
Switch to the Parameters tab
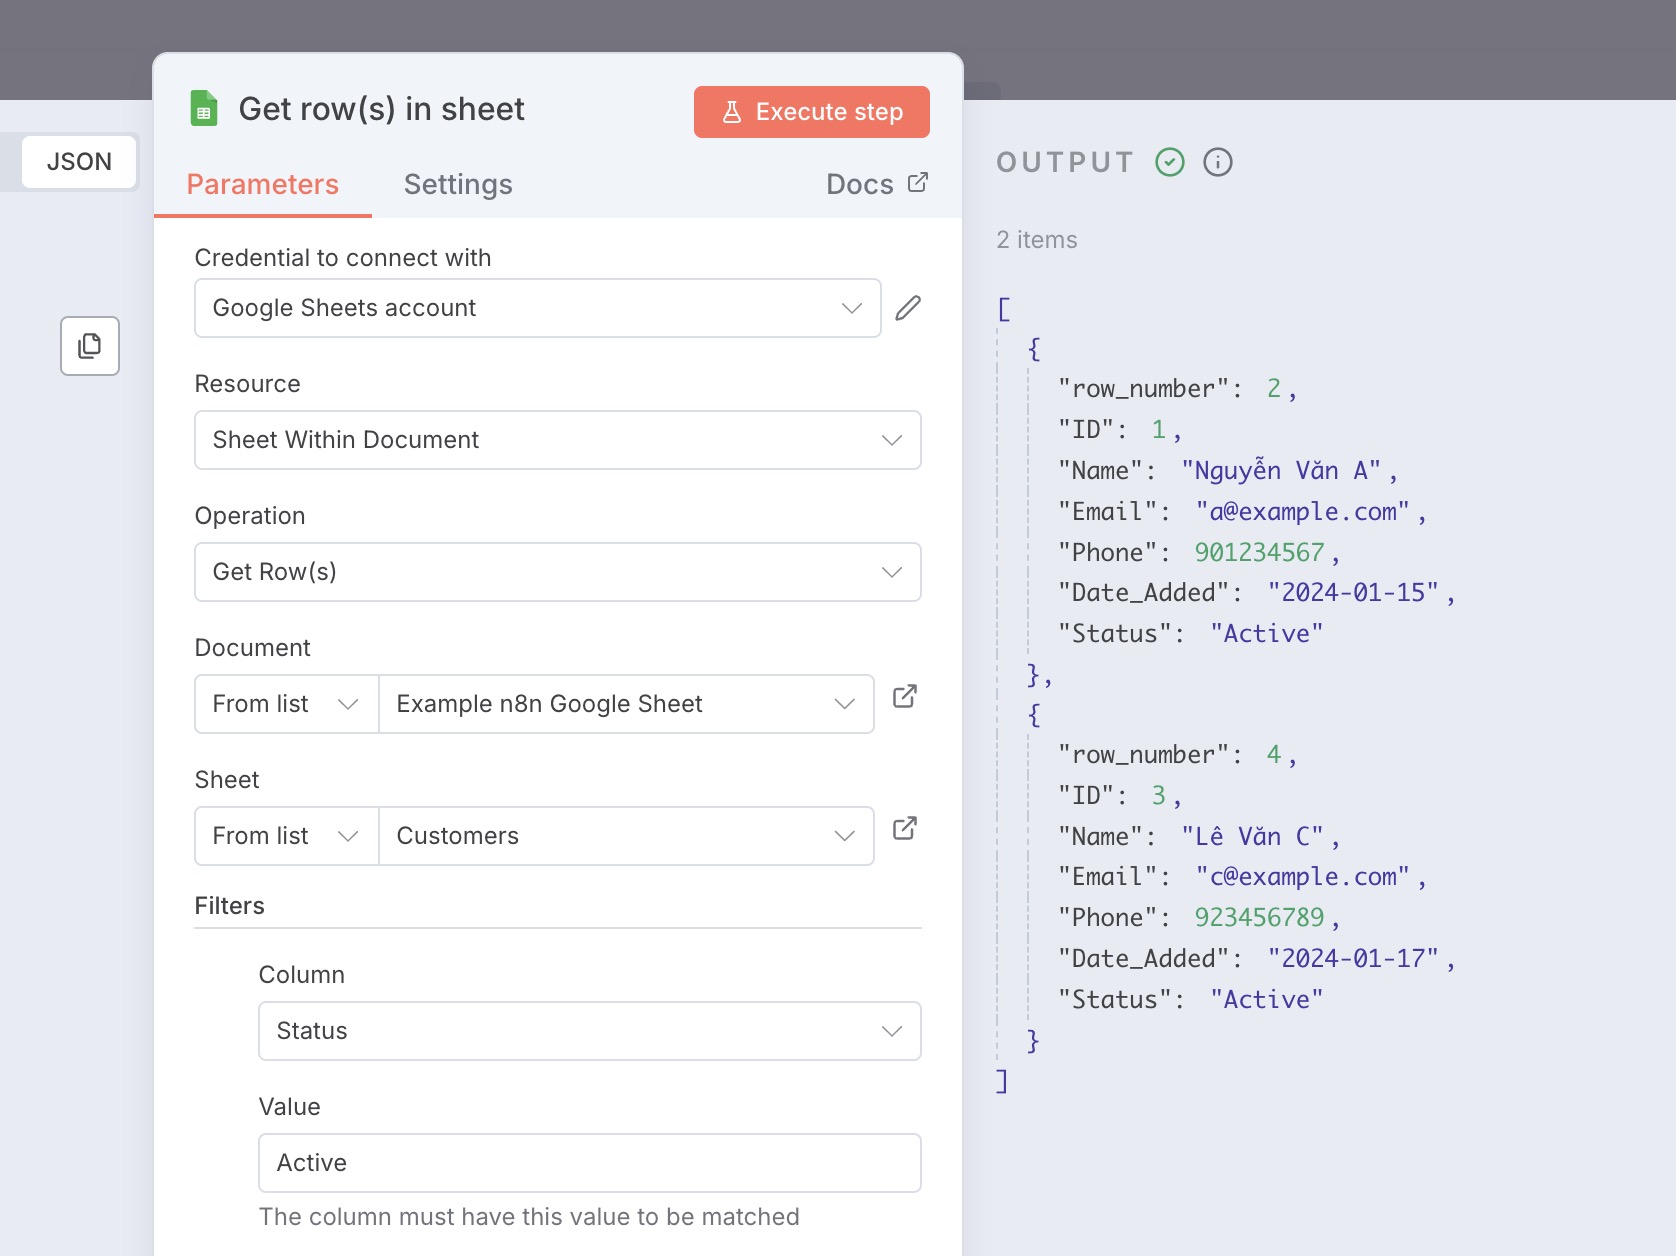tap(263, 185)
